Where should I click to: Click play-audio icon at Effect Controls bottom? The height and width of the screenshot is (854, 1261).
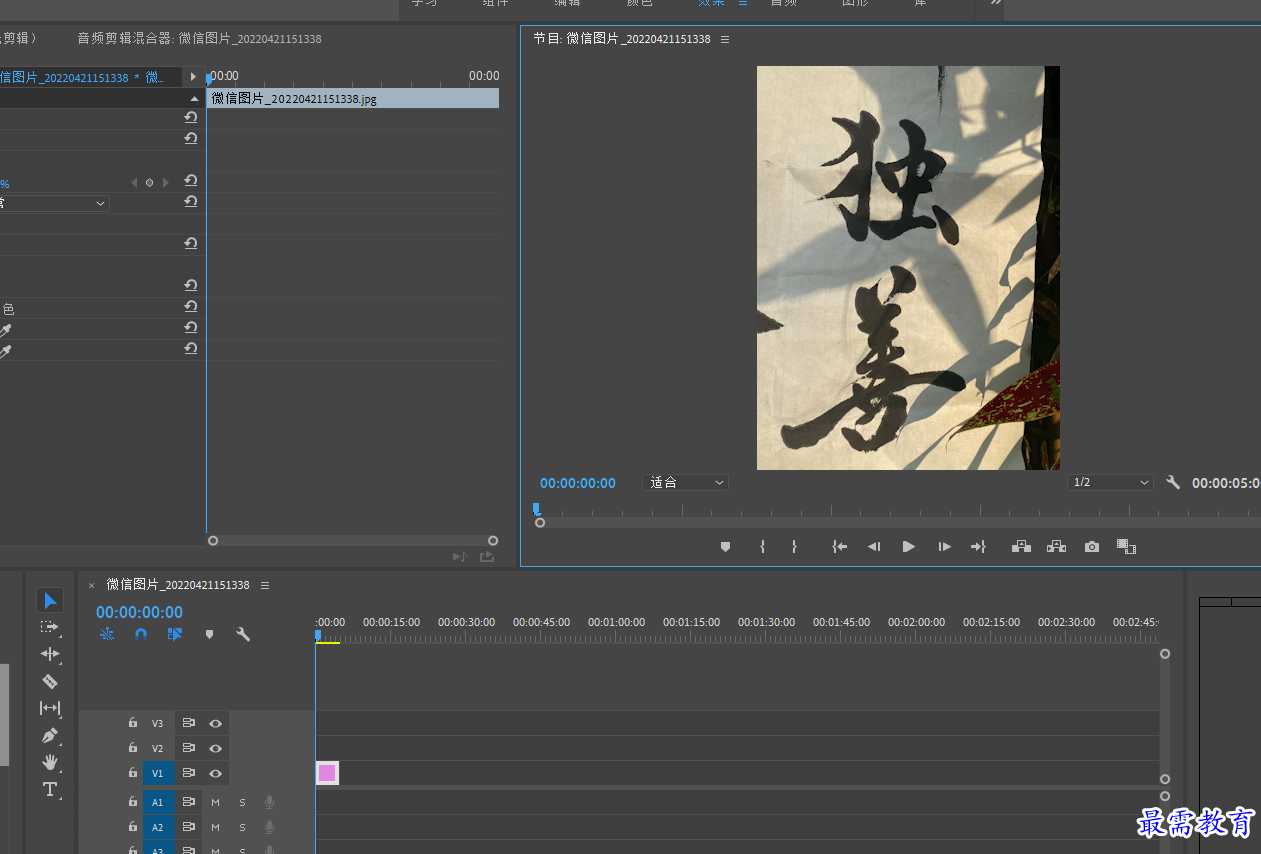[459, 557]
